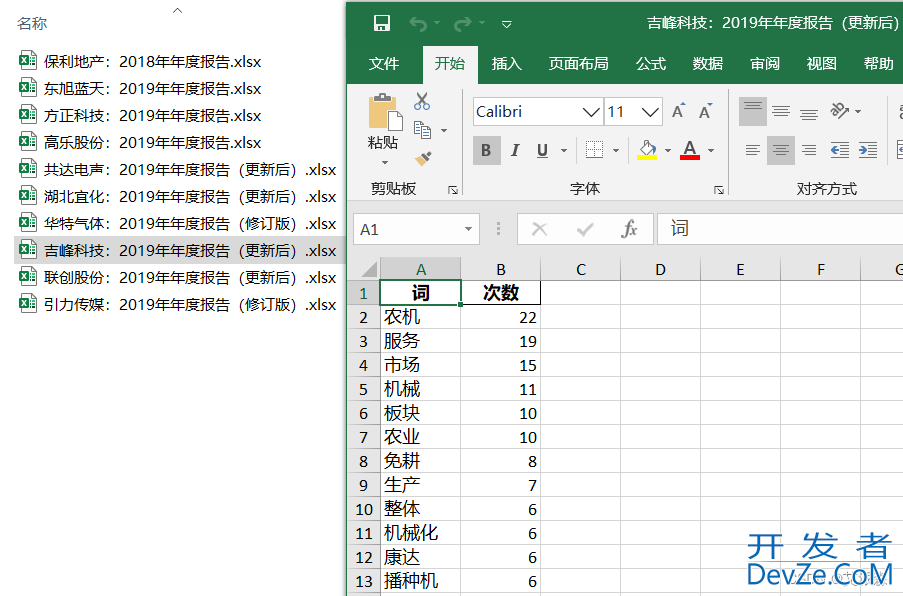903x596 pixels.
Task: Click the Name Box showing A1
Action: point(407,229)
